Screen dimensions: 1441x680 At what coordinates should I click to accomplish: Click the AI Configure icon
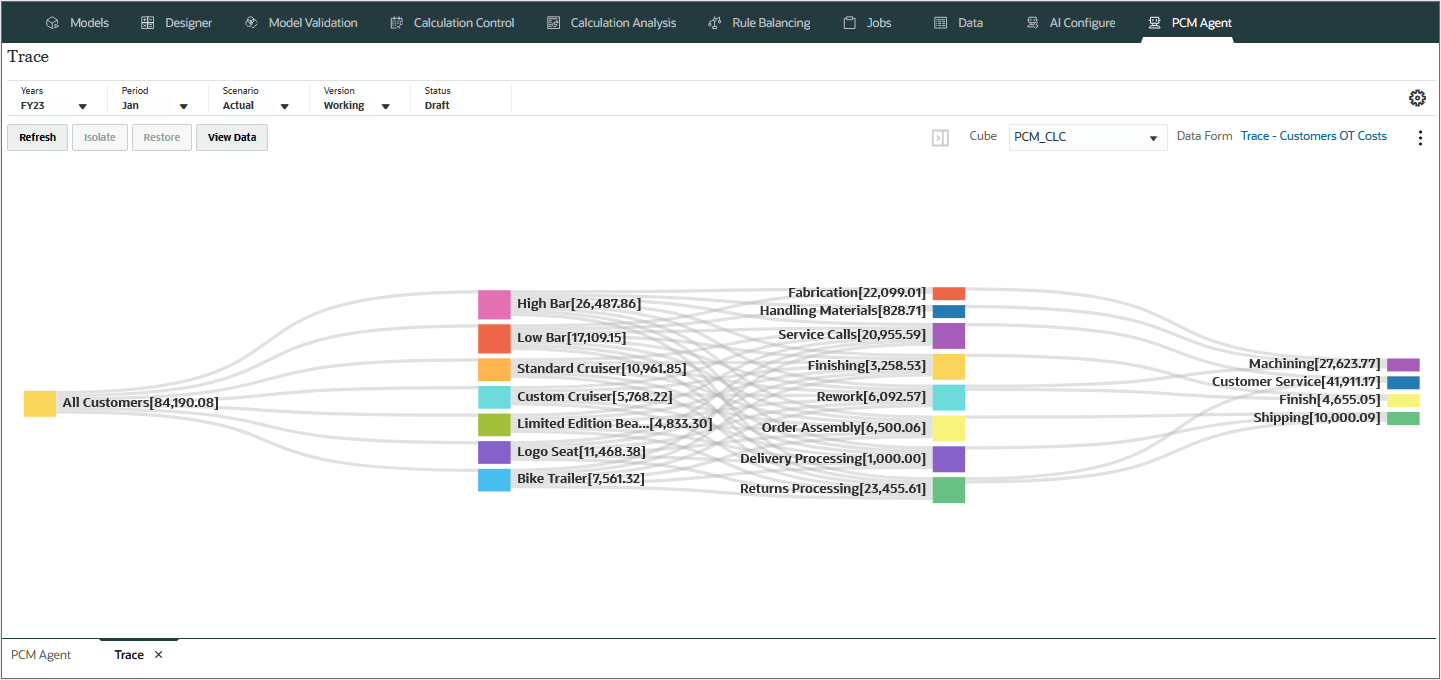[1032, 23]
